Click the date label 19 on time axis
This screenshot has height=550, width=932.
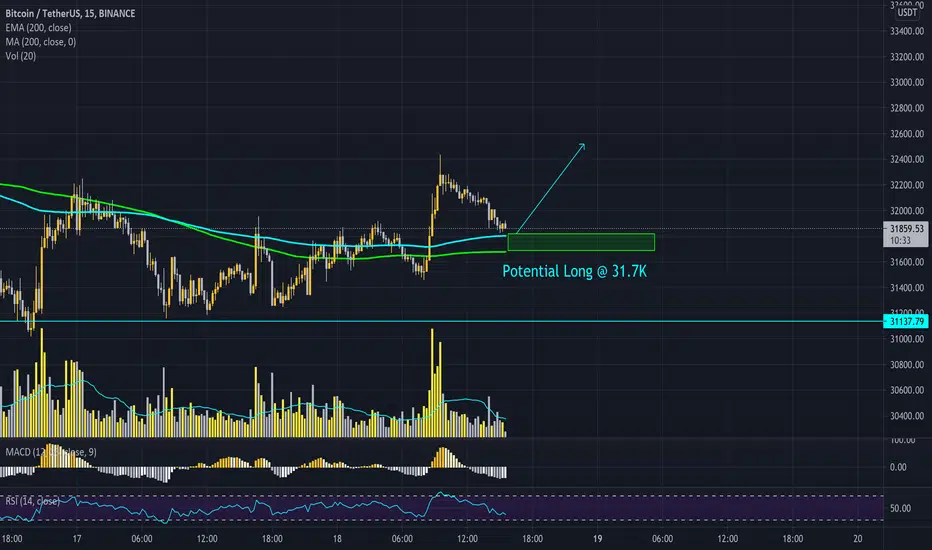point(597,539)
